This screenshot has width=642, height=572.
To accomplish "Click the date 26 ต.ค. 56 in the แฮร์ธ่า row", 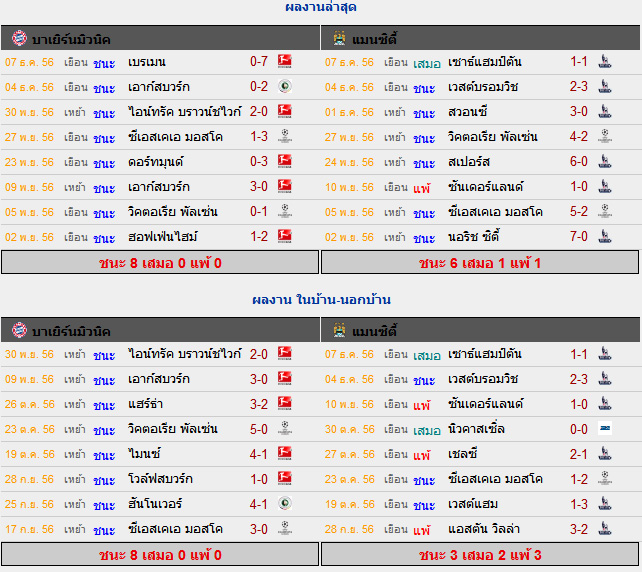I will click(29, 404).
